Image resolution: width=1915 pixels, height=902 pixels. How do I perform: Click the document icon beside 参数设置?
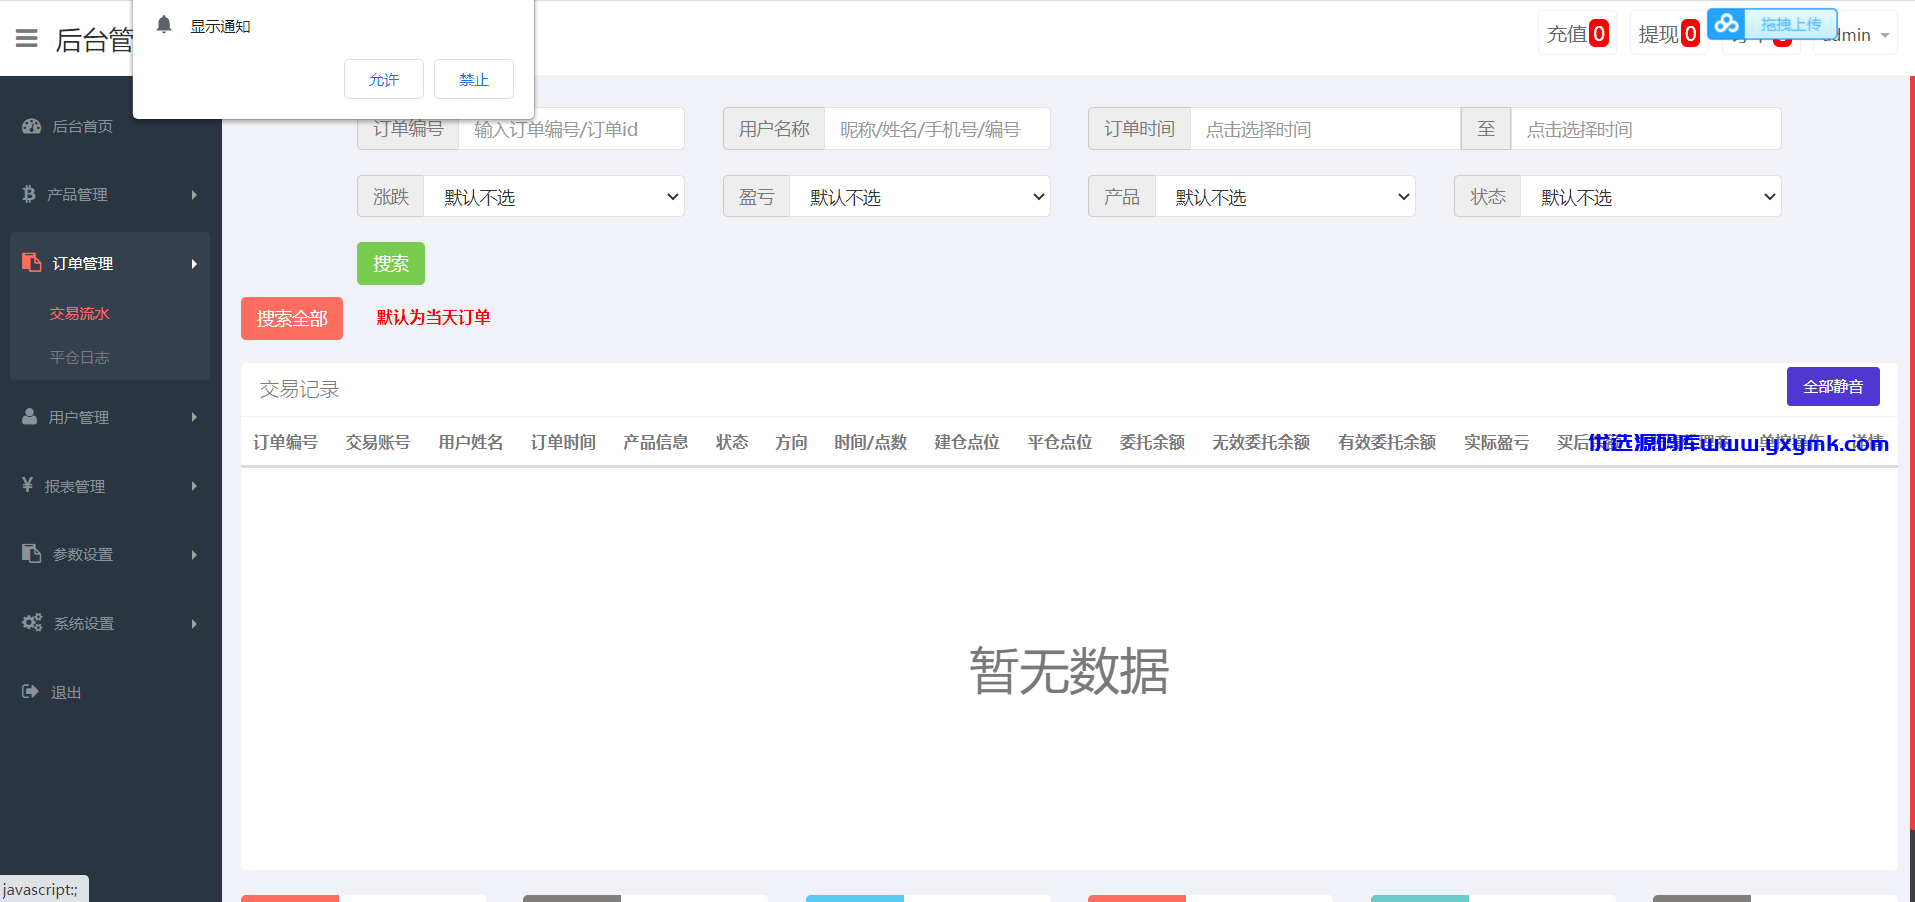[32, 553]
